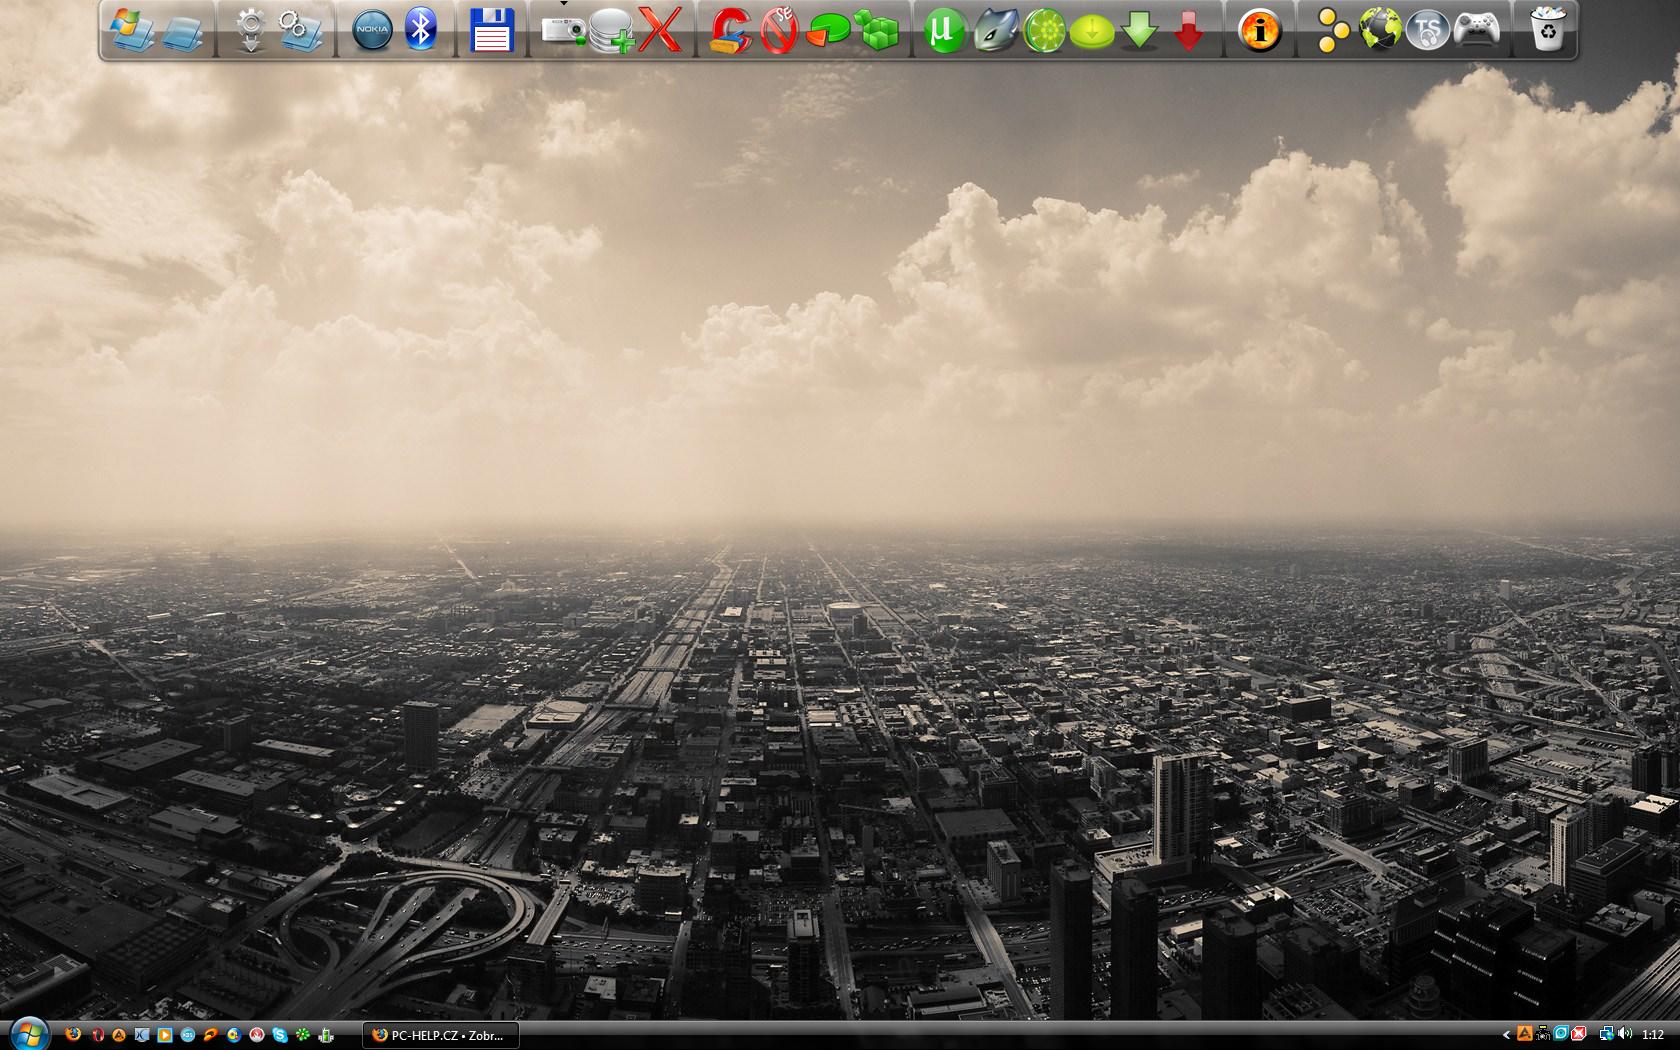Image resolution: width=1680 pixels, height=1050 pixels.
Task: Open the camera icon in dock
Action: point(563,30)
